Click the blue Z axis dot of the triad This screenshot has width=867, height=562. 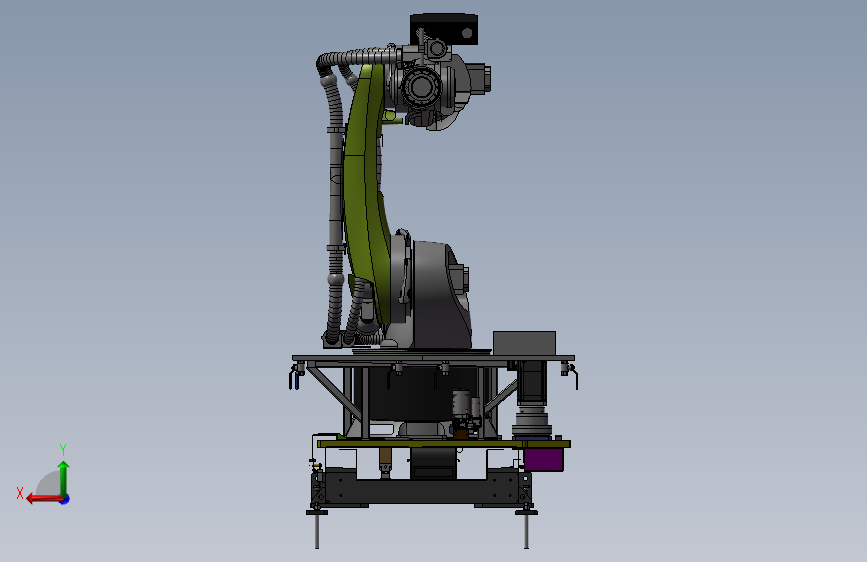coord(65,499)
